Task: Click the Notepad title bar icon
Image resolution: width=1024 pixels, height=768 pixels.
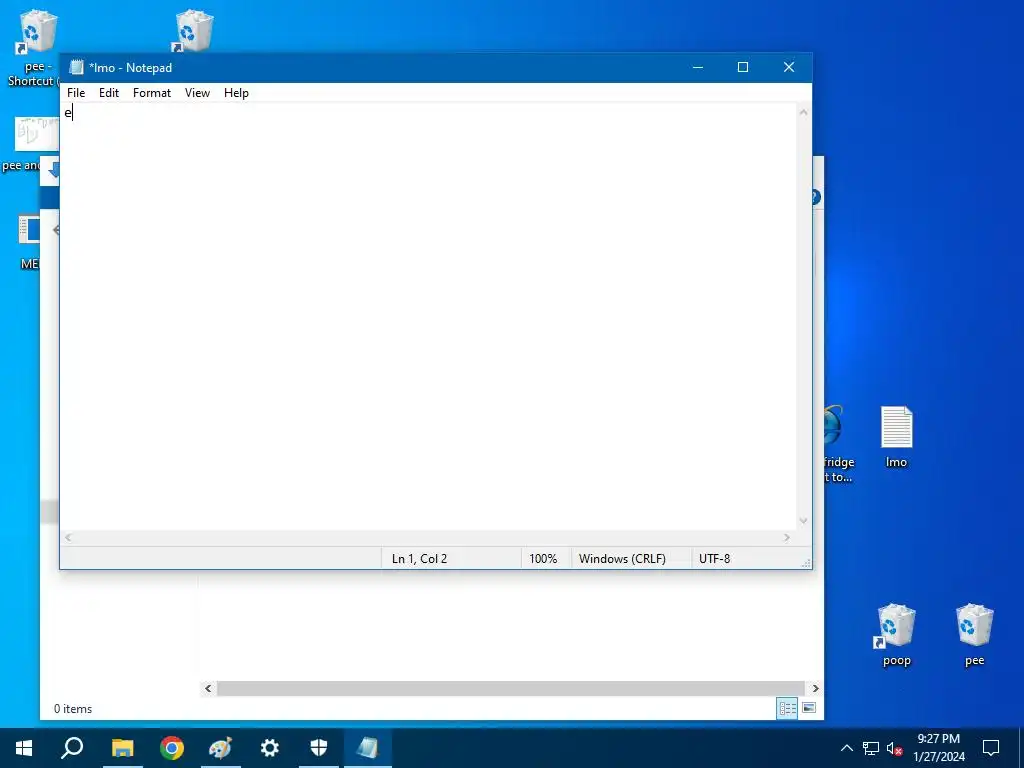Action: (76, 67)
